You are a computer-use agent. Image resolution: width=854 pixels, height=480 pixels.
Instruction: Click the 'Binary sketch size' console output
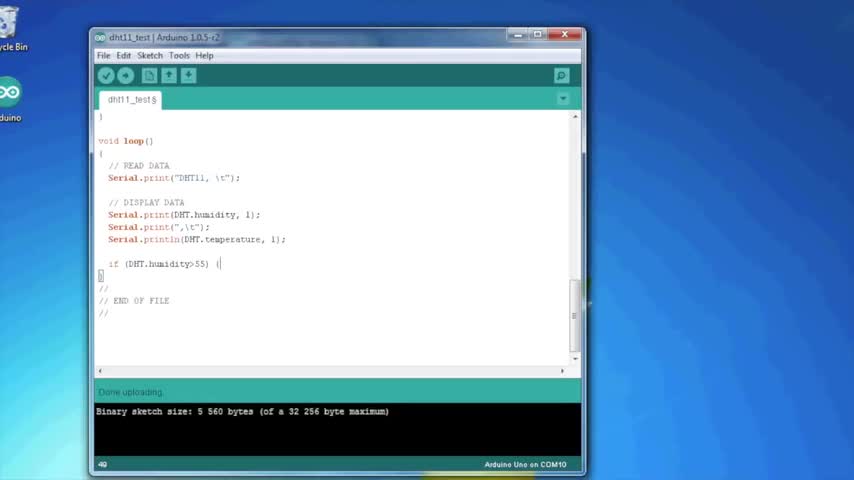point(242,412)
